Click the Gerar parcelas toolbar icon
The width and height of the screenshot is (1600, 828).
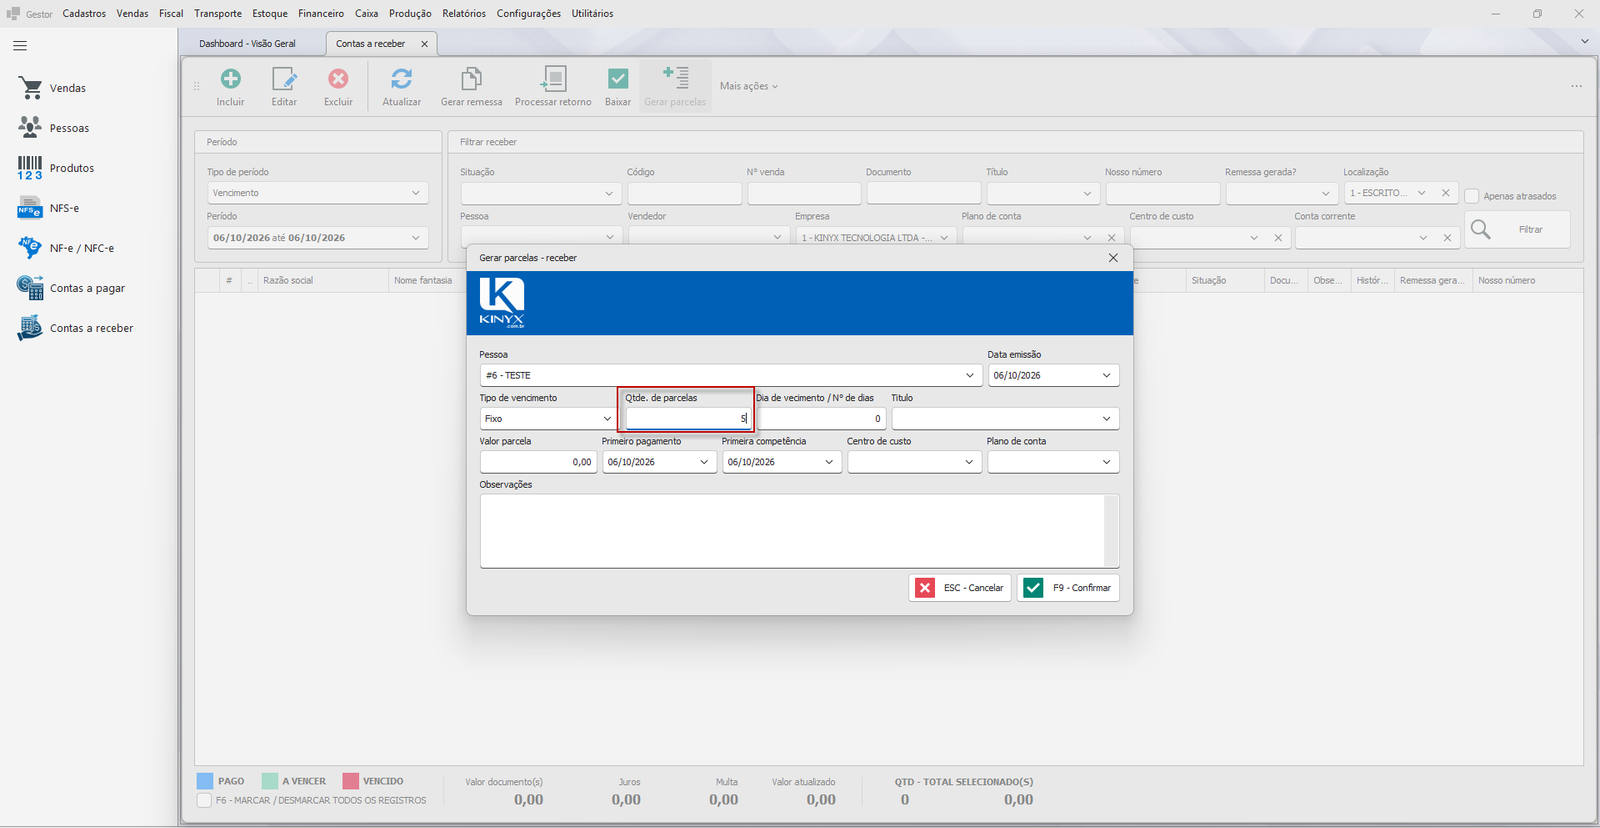tap(675, 79)
